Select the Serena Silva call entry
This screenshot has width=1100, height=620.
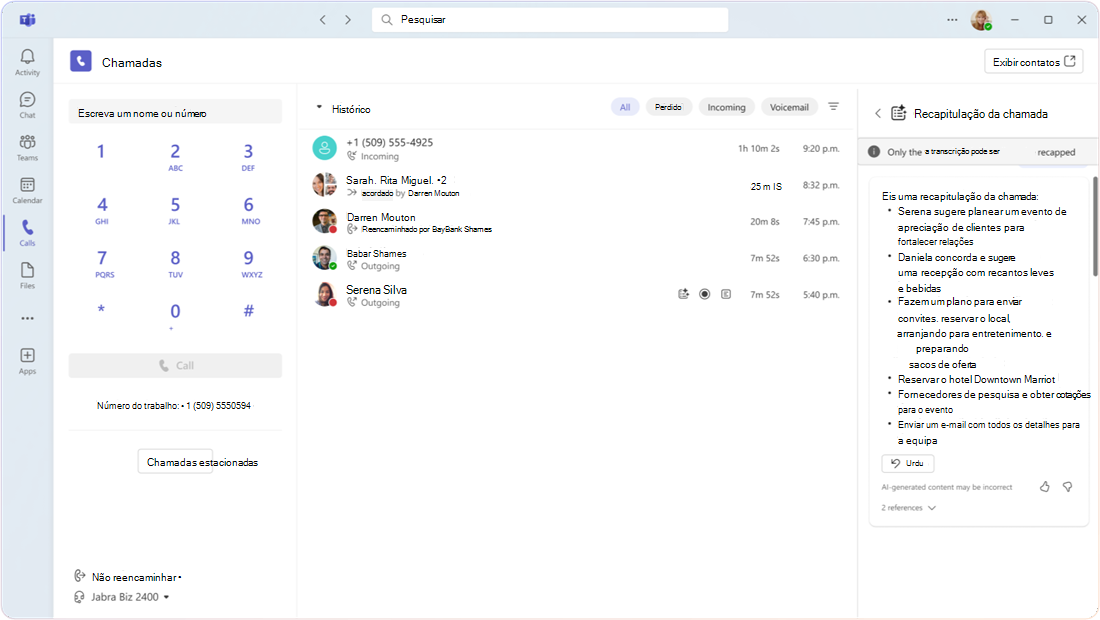(577, 295)
